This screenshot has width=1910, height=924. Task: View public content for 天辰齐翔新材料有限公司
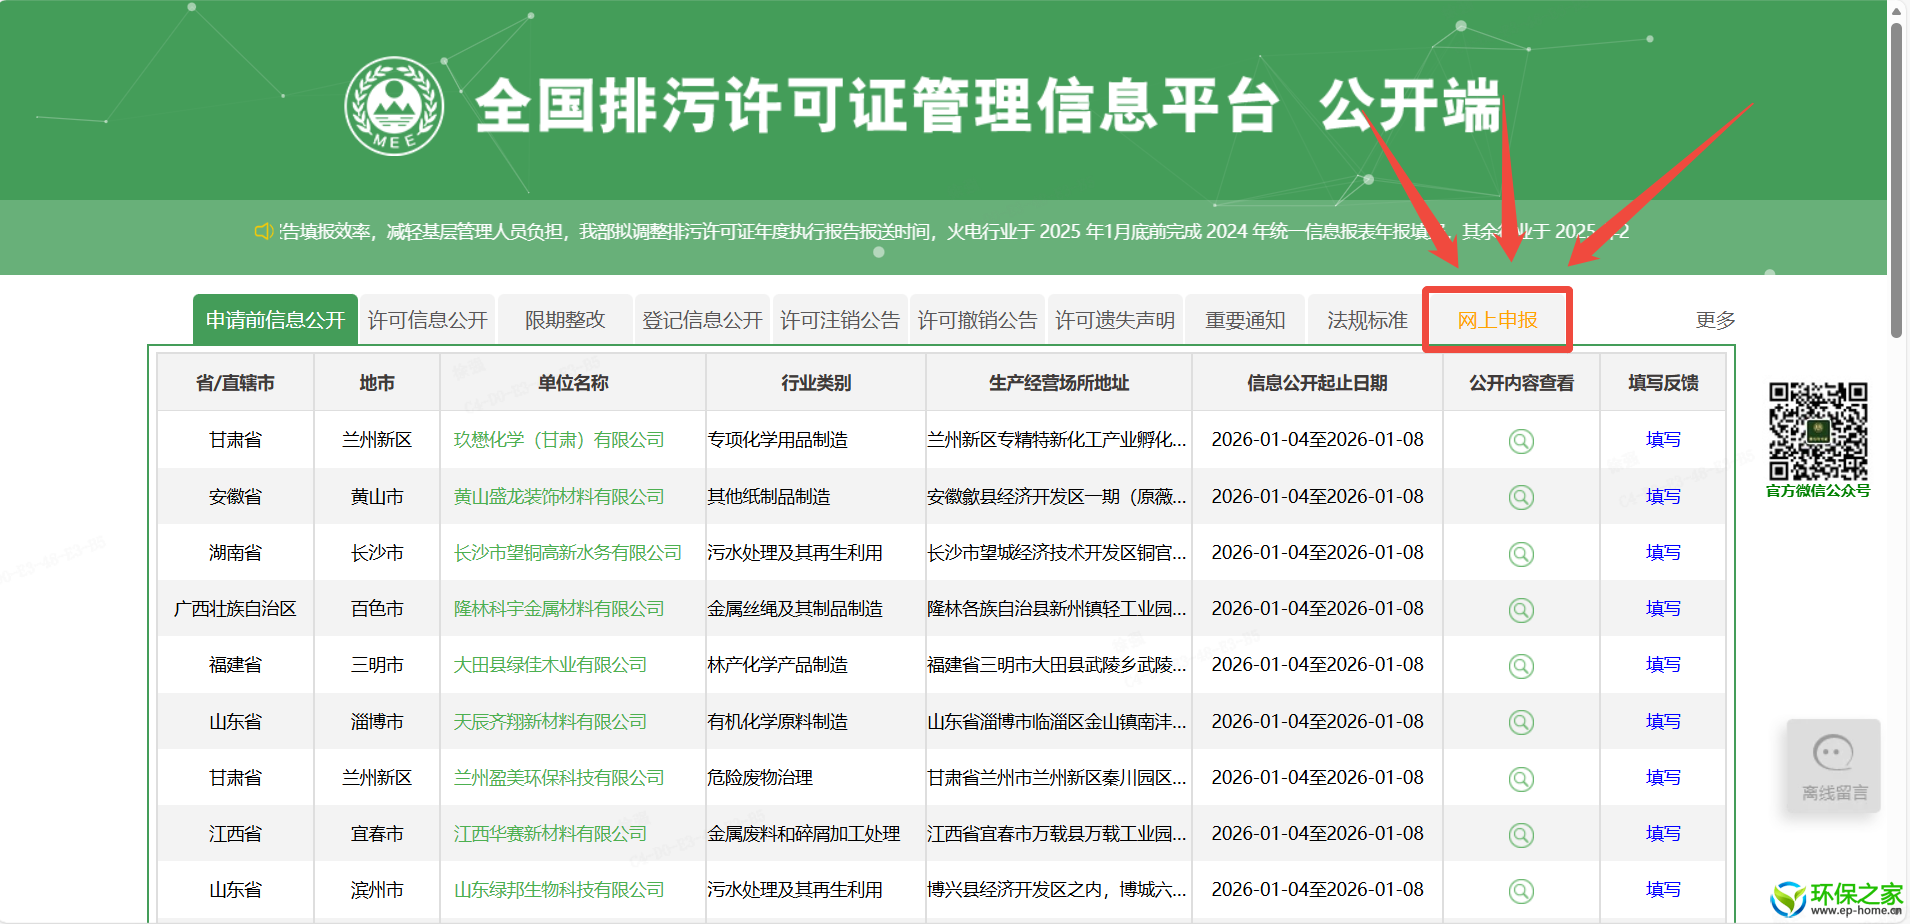tap(1520, 722)
